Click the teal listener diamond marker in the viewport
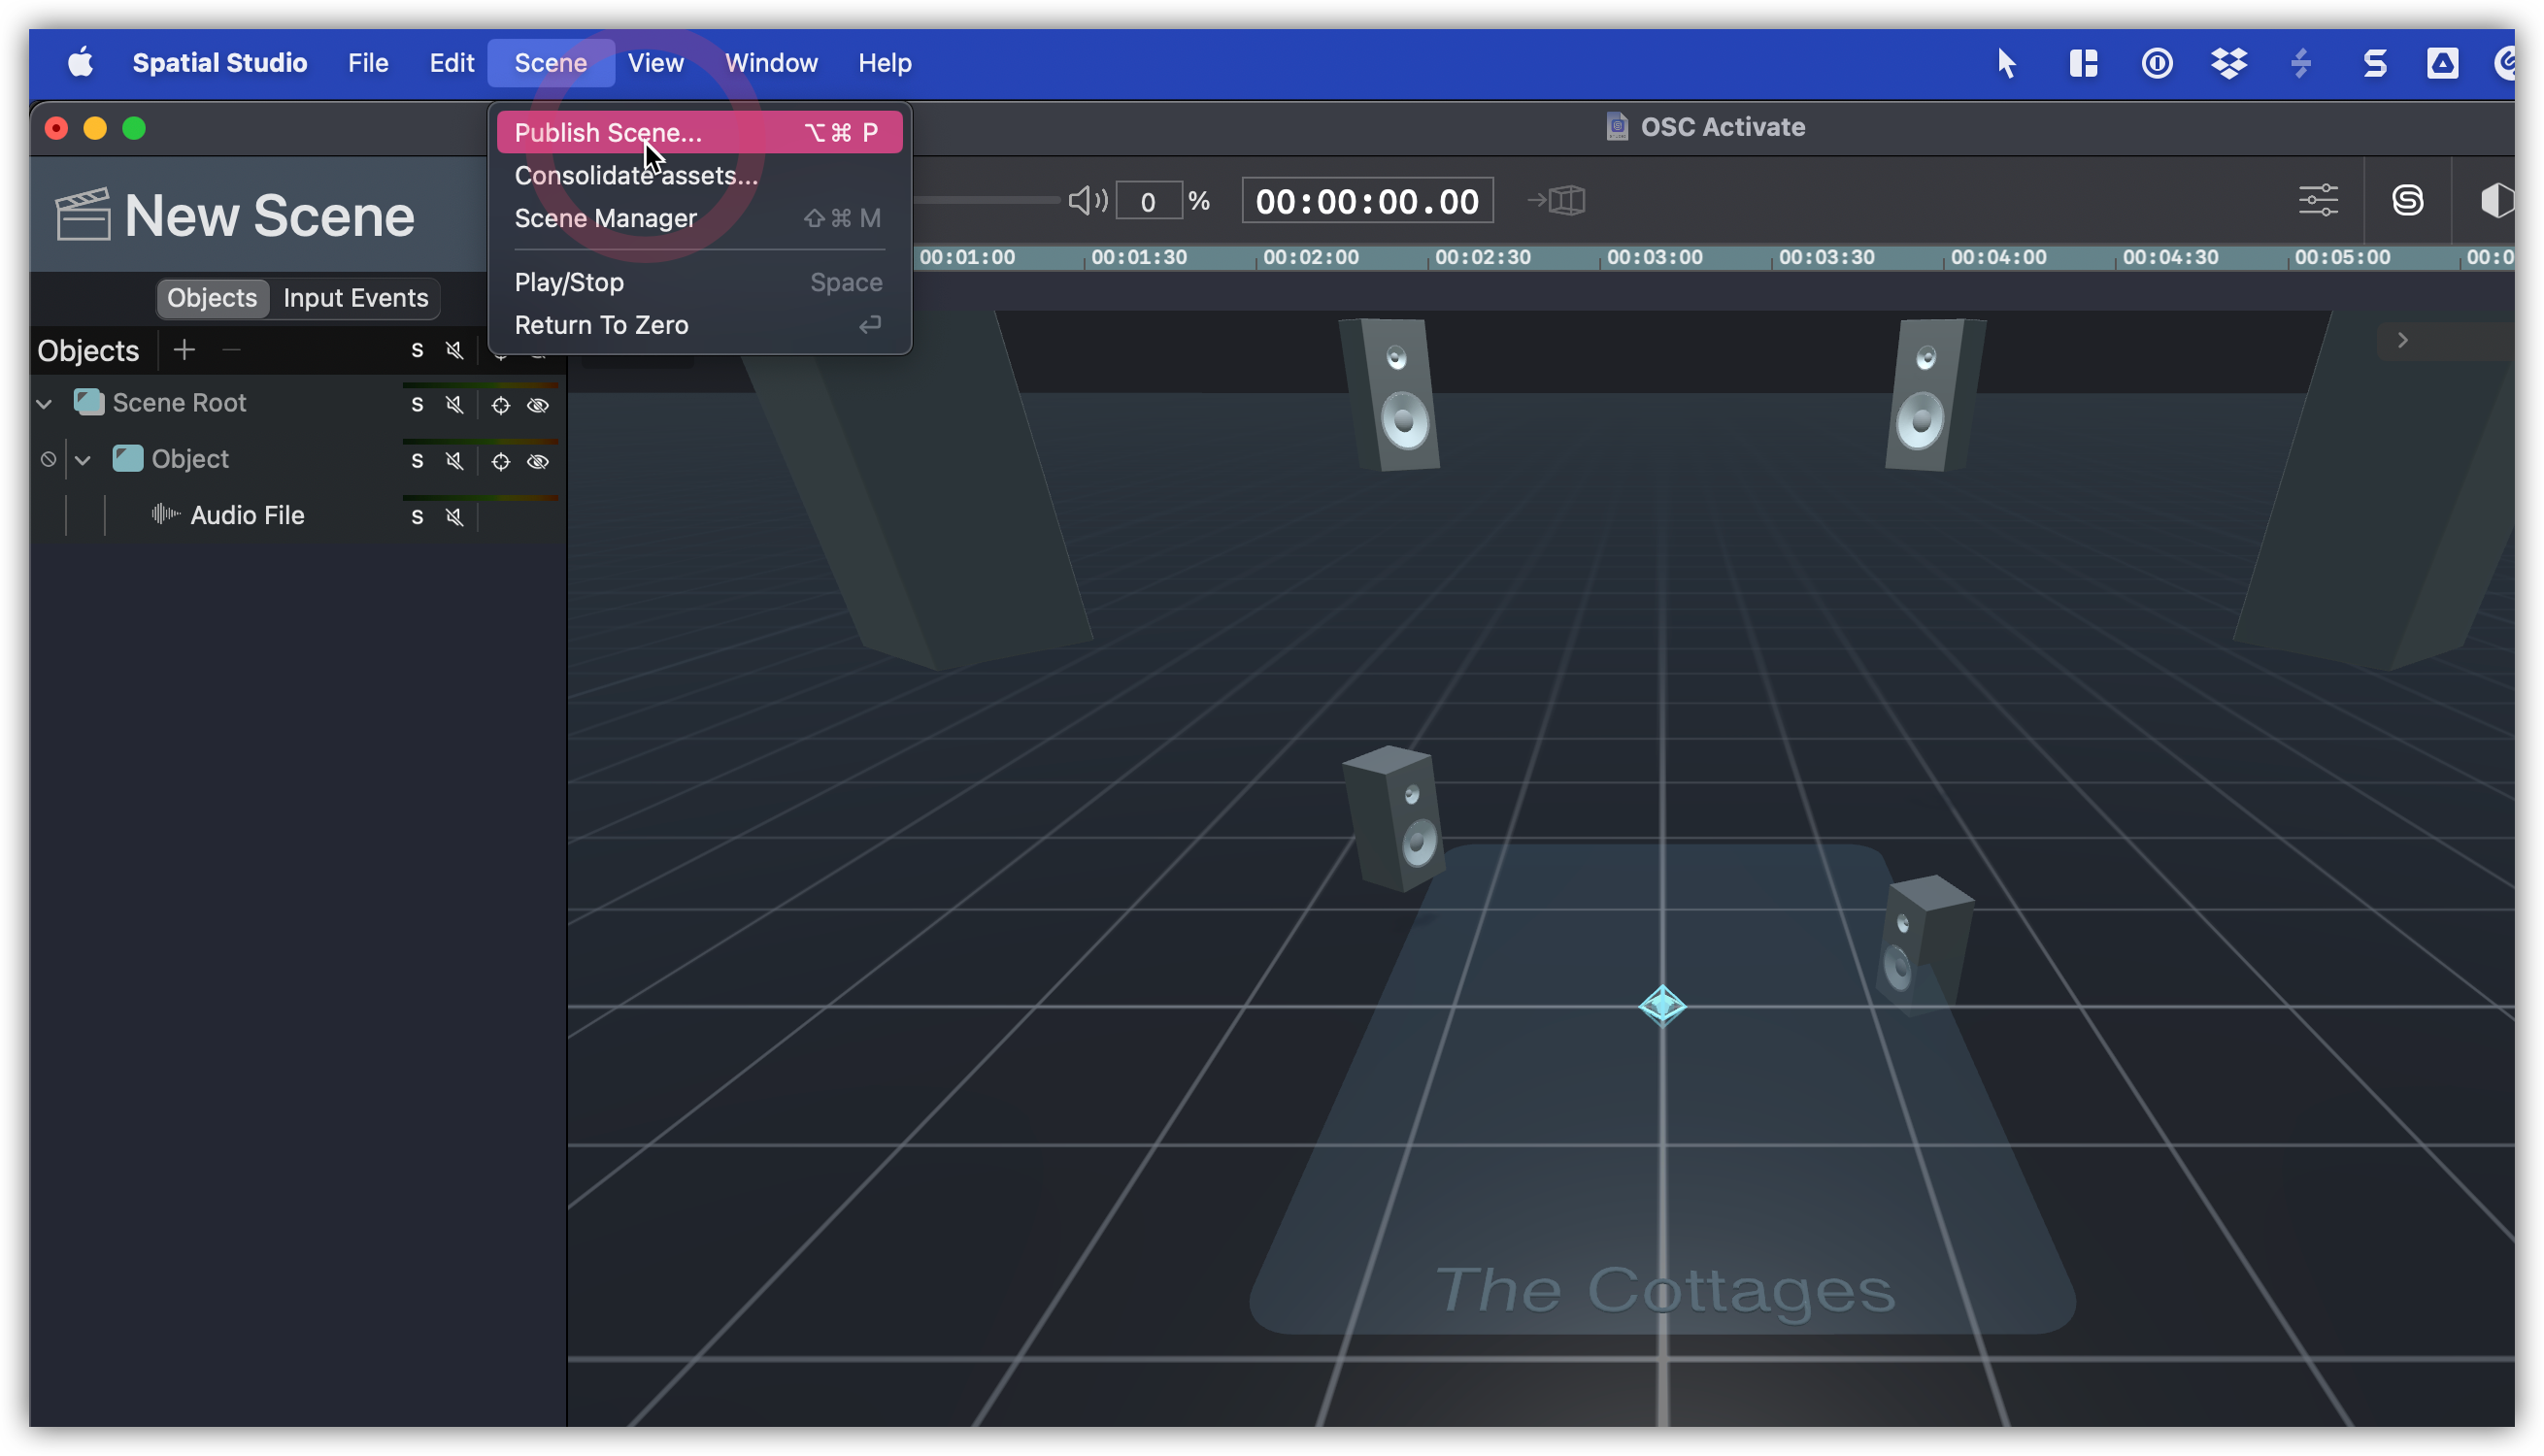Image resolution: width=2544 pixels, height=1456 pixels. (1662, 1005)
